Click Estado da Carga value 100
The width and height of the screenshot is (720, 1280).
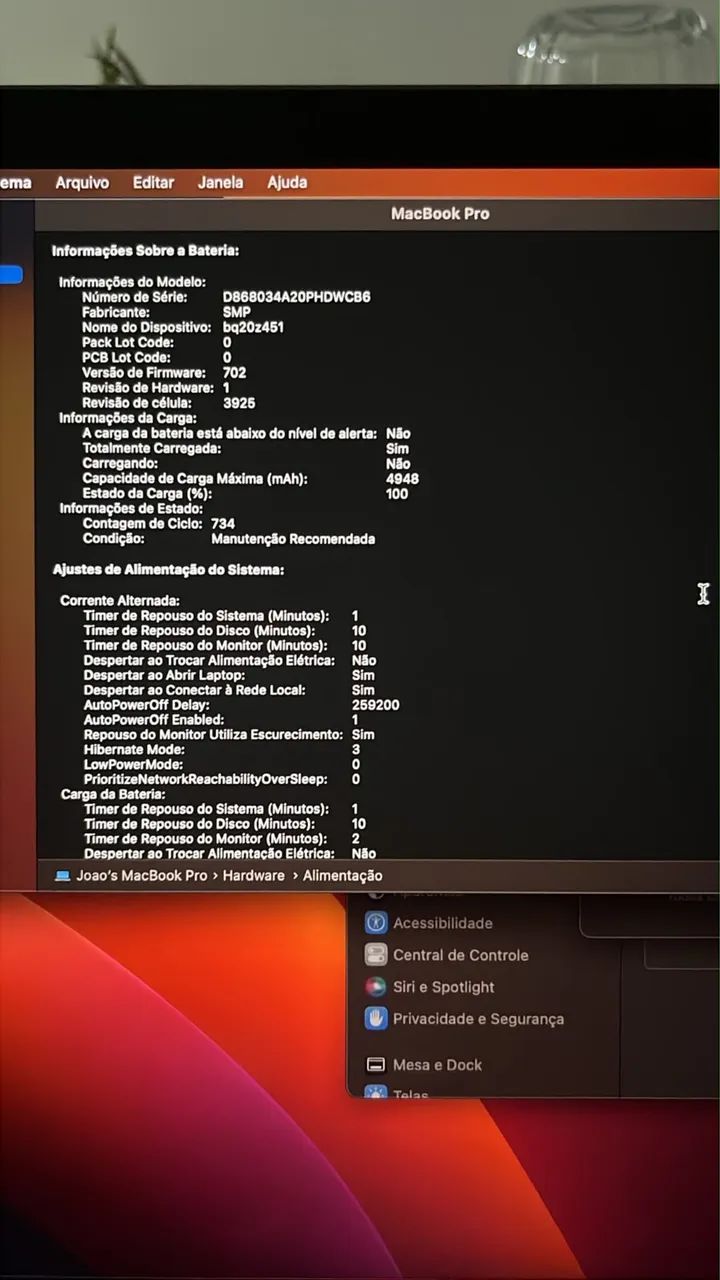point(397,494)
